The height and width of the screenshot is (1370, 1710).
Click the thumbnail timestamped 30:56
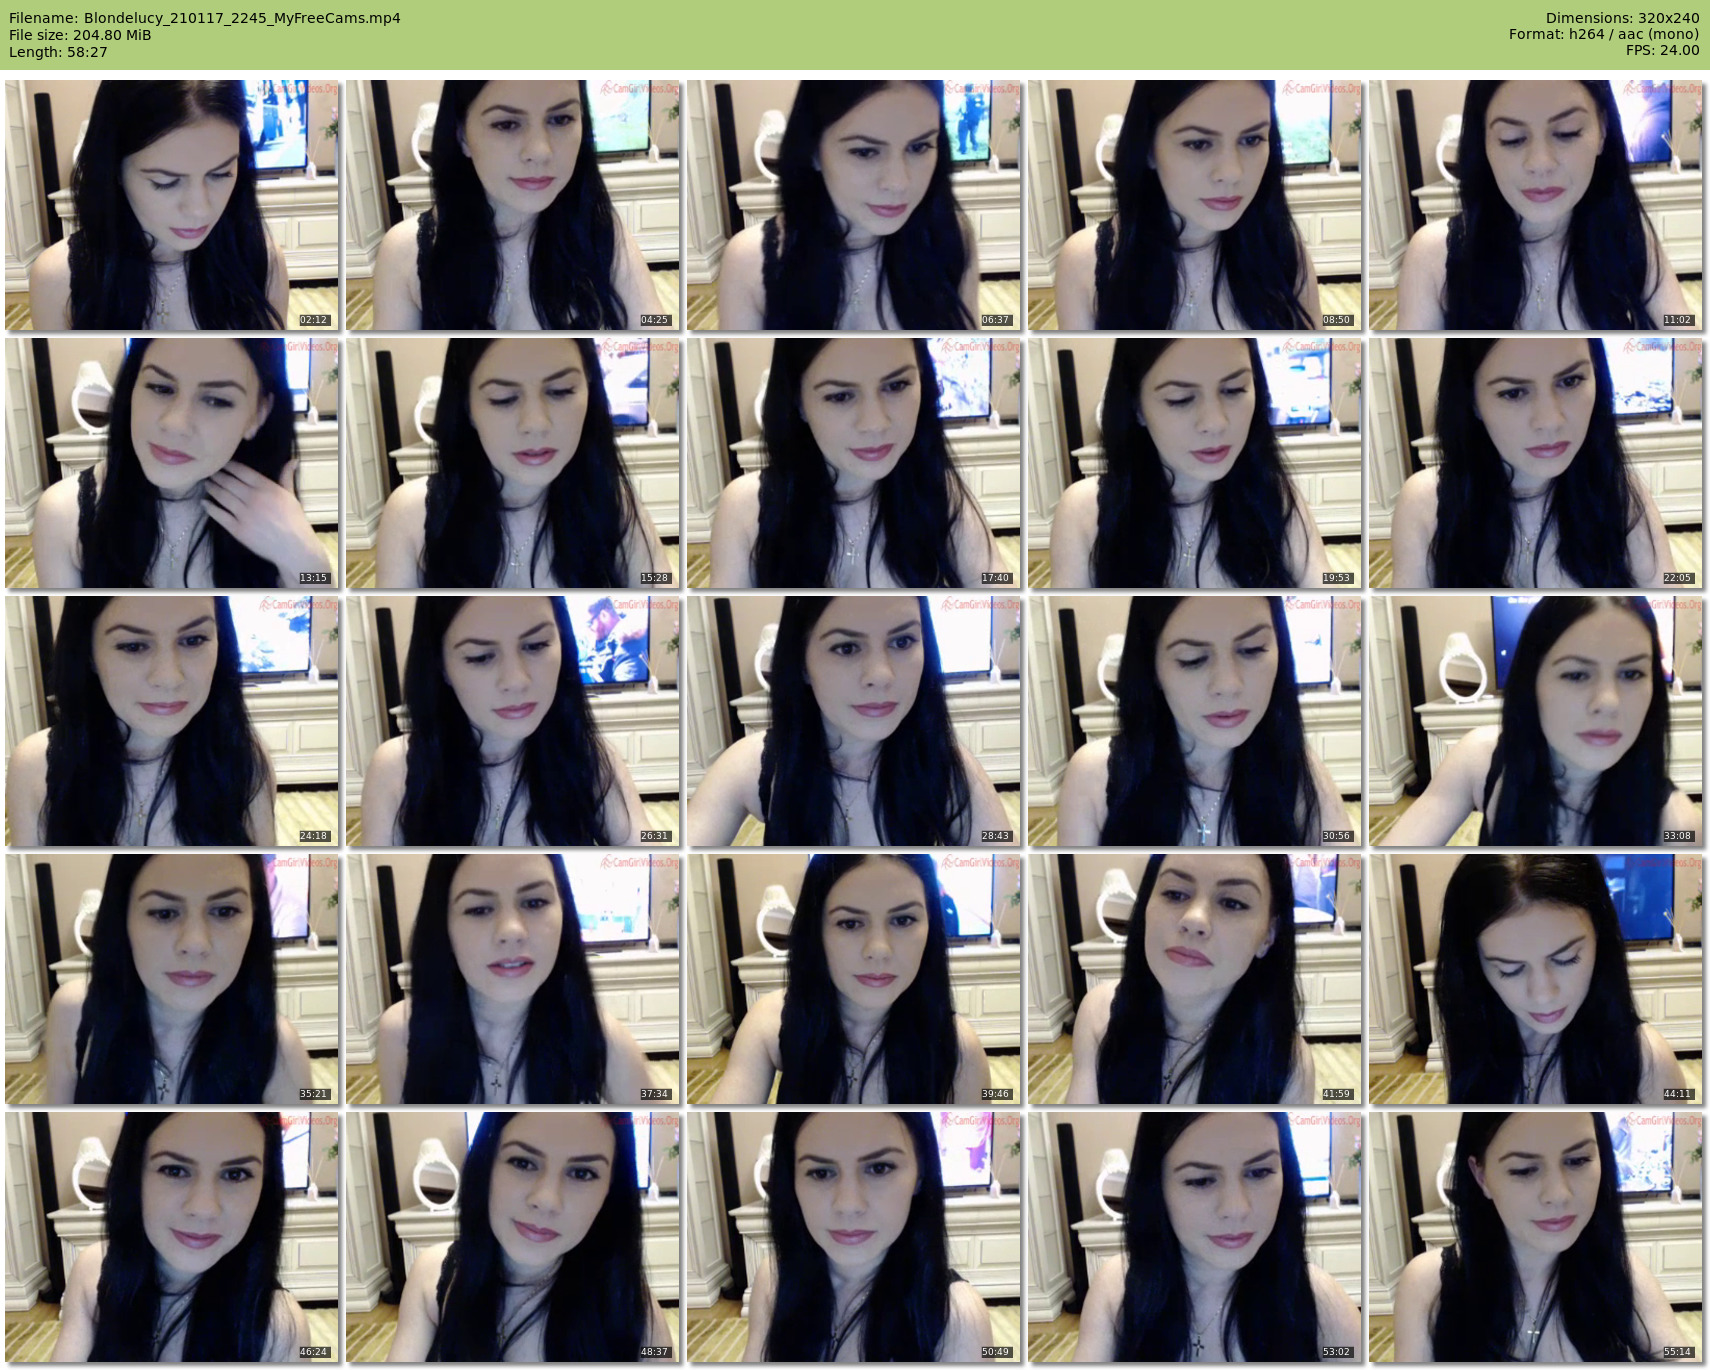[1195, 721]
